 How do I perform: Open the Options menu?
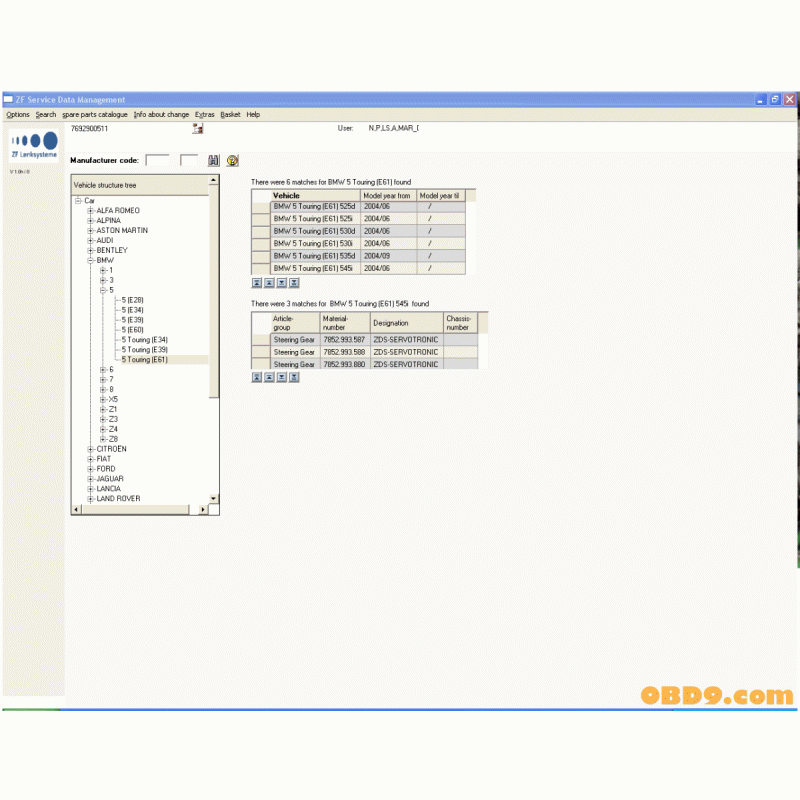[18, 115]
